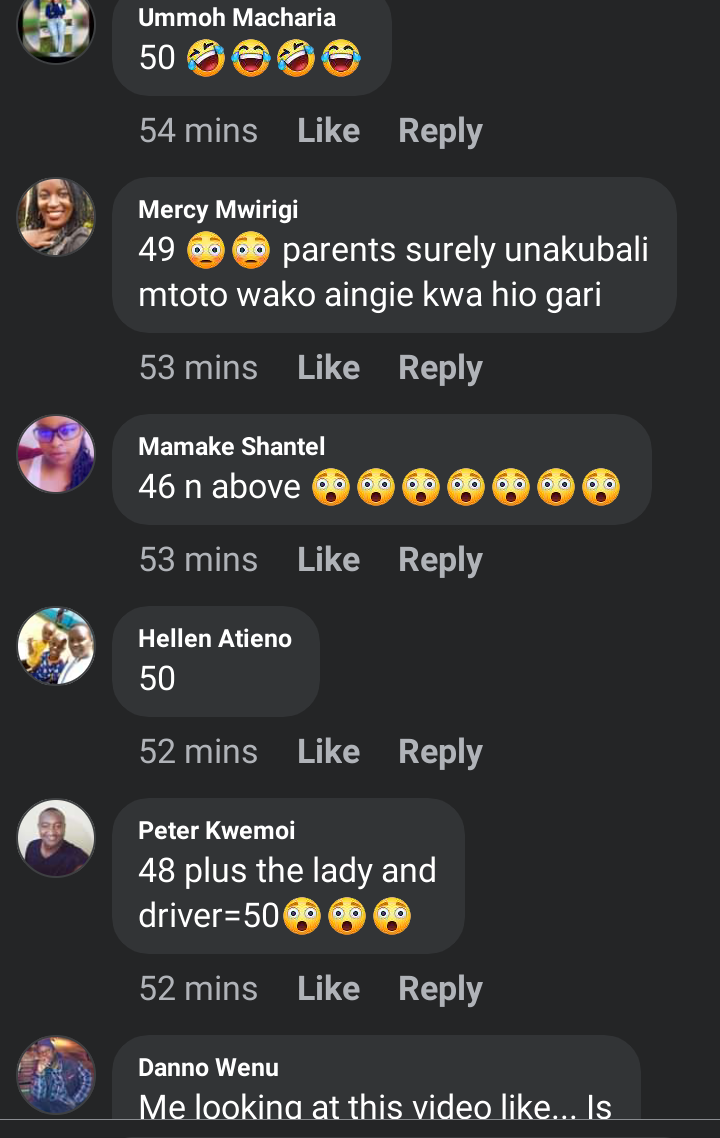Open Mercy Mwirigi's name link
The image size is (720, 1138).
[218, 210]
